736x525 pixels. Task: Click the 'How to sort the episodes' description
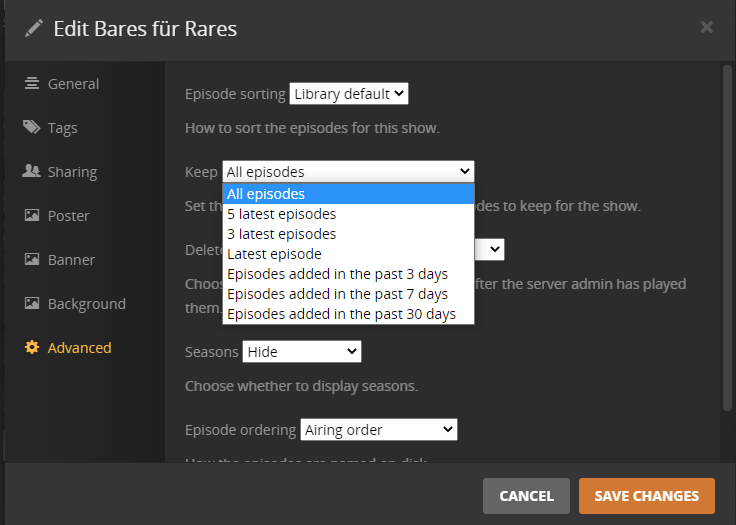[x=312, y=128]
